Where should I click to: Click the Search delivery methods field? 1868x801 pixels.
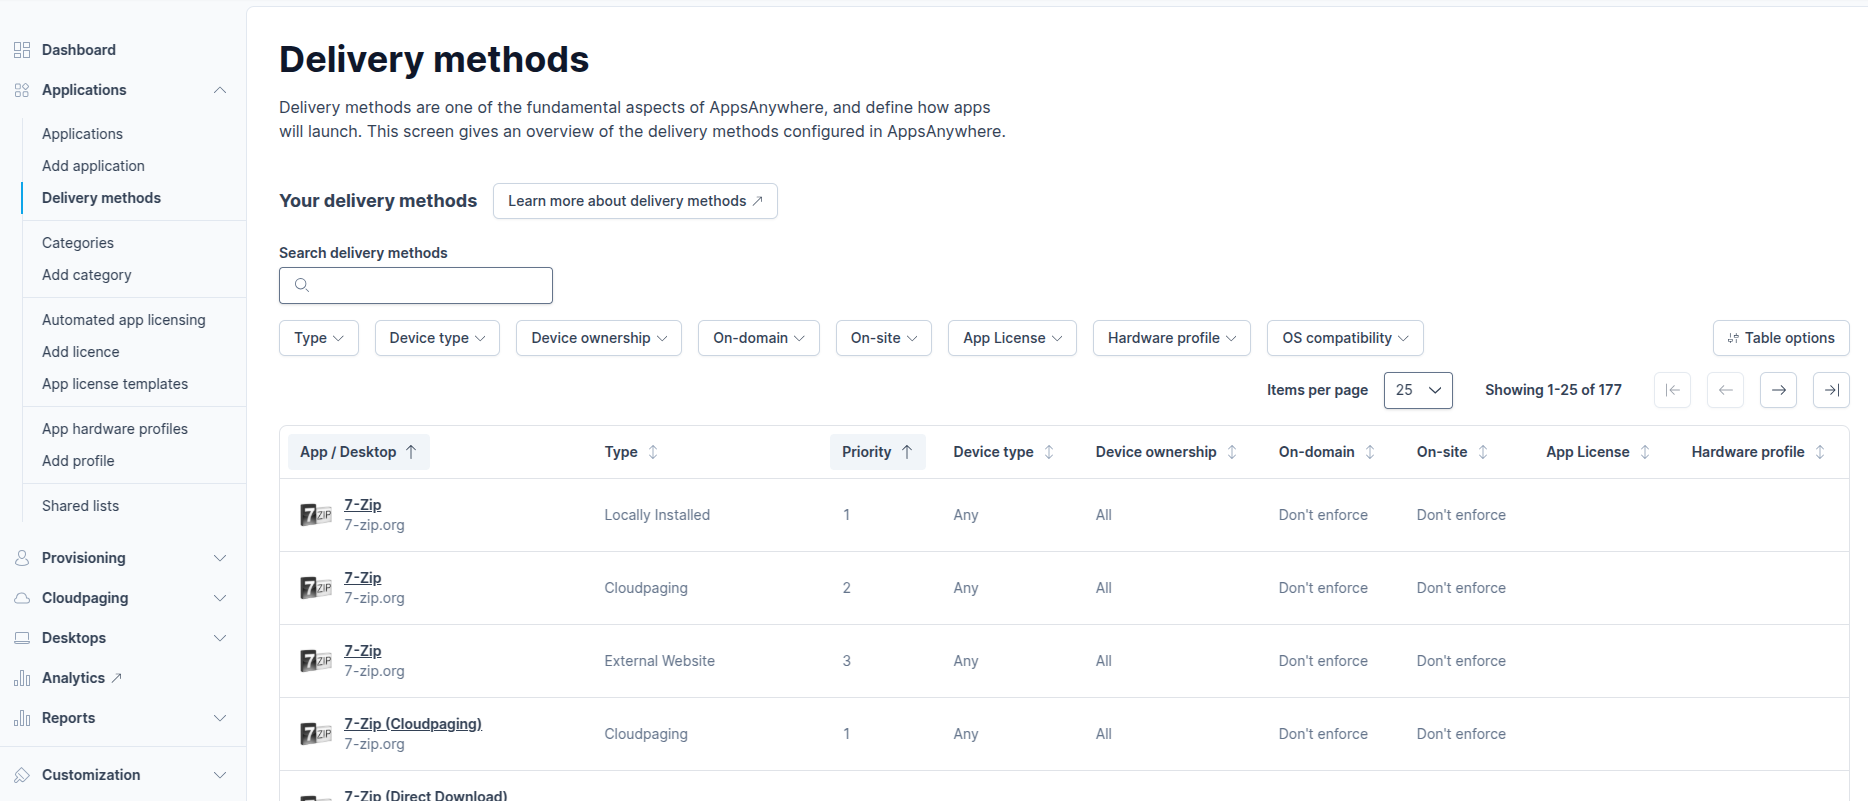(416, 285)
